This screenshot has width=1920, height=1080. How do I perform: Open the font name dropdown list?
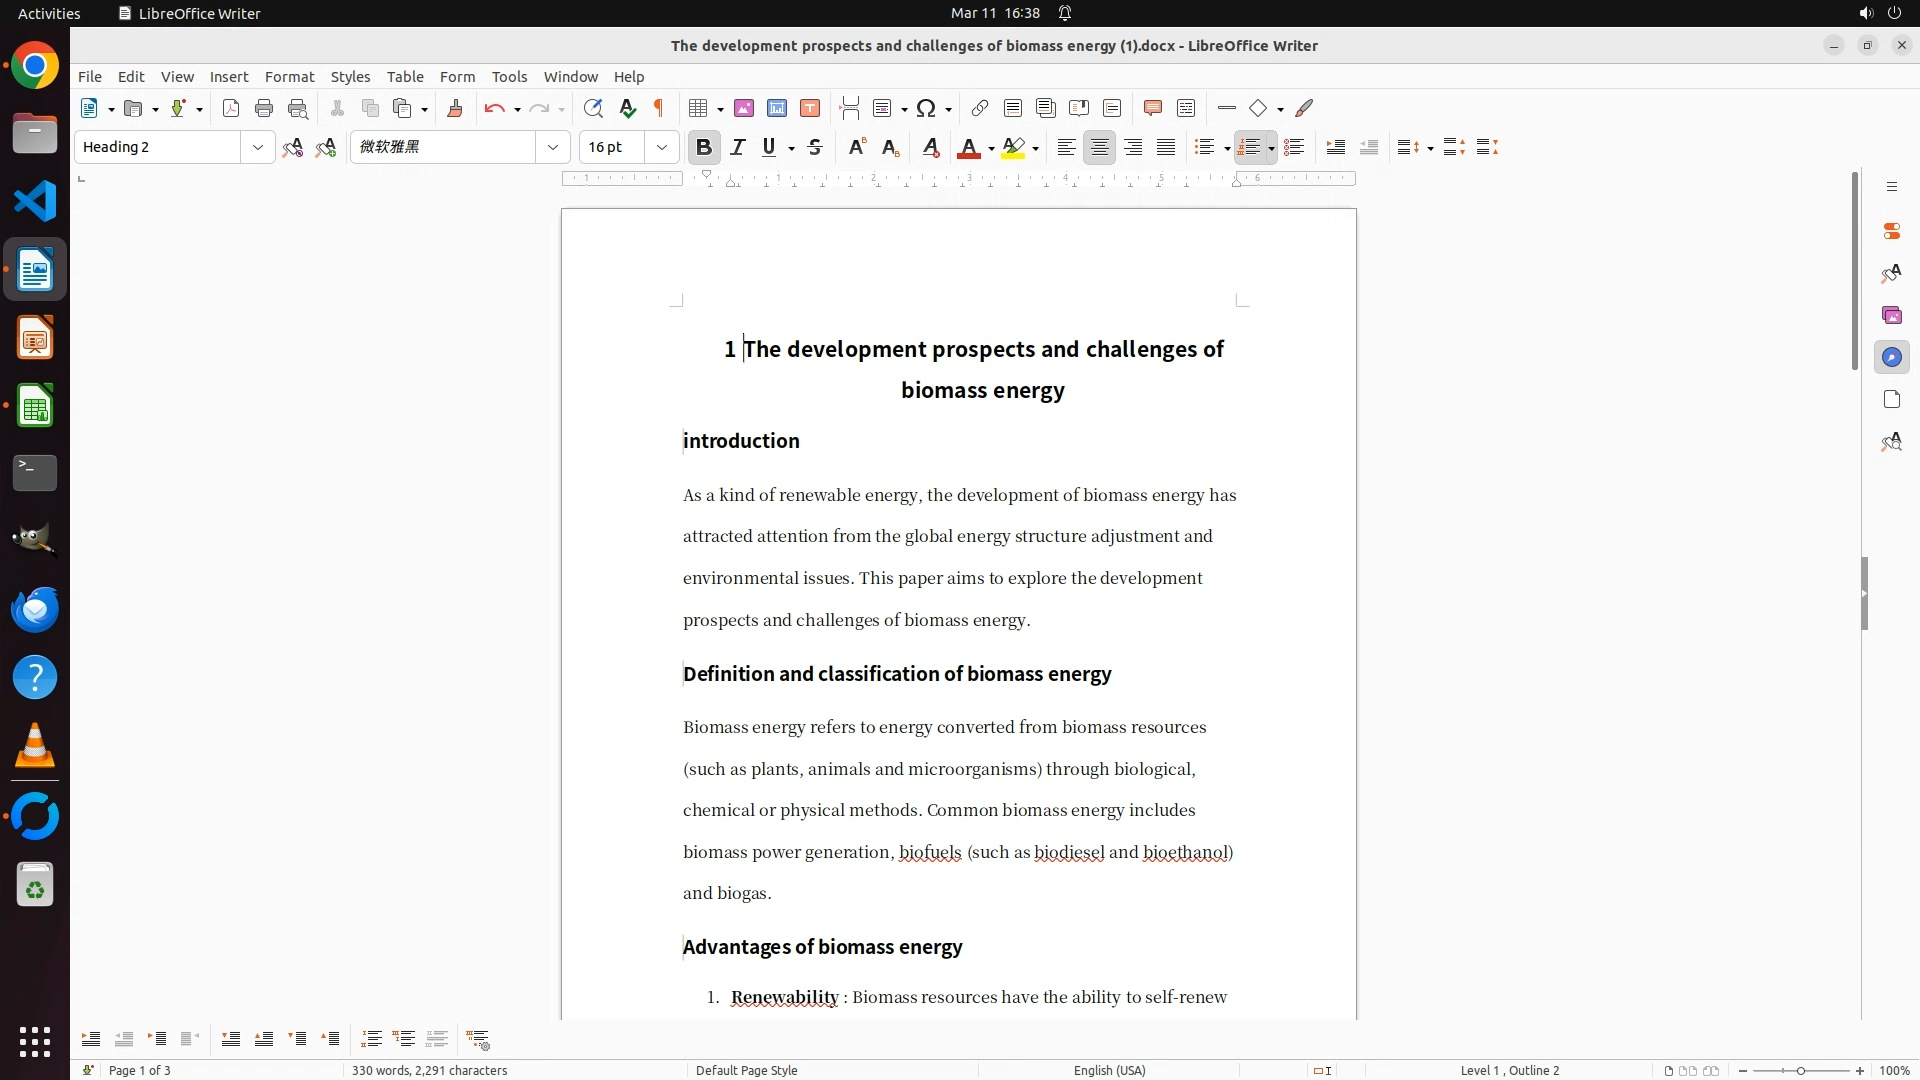[x=553, y=147]
